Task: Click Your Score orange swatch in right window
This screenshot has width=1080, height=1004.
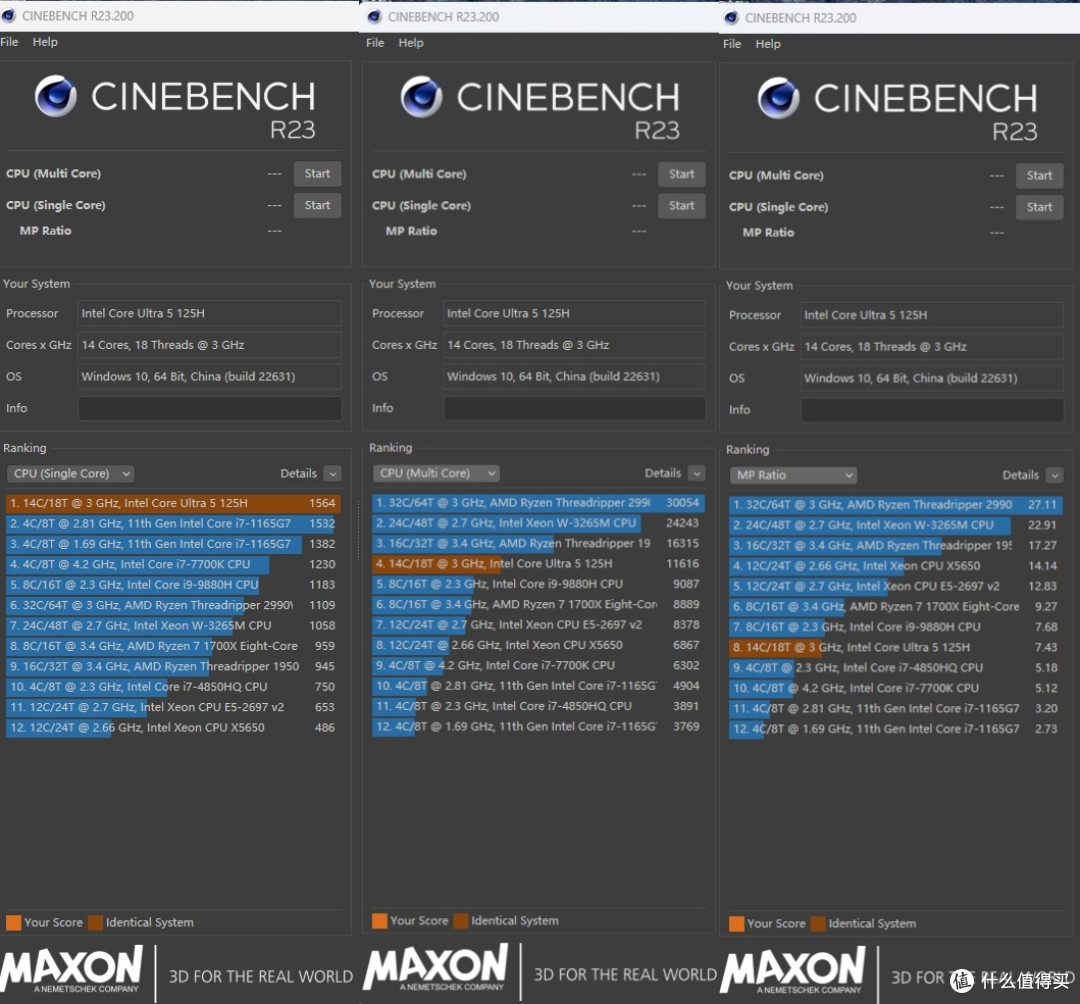Action: [736, 924]
